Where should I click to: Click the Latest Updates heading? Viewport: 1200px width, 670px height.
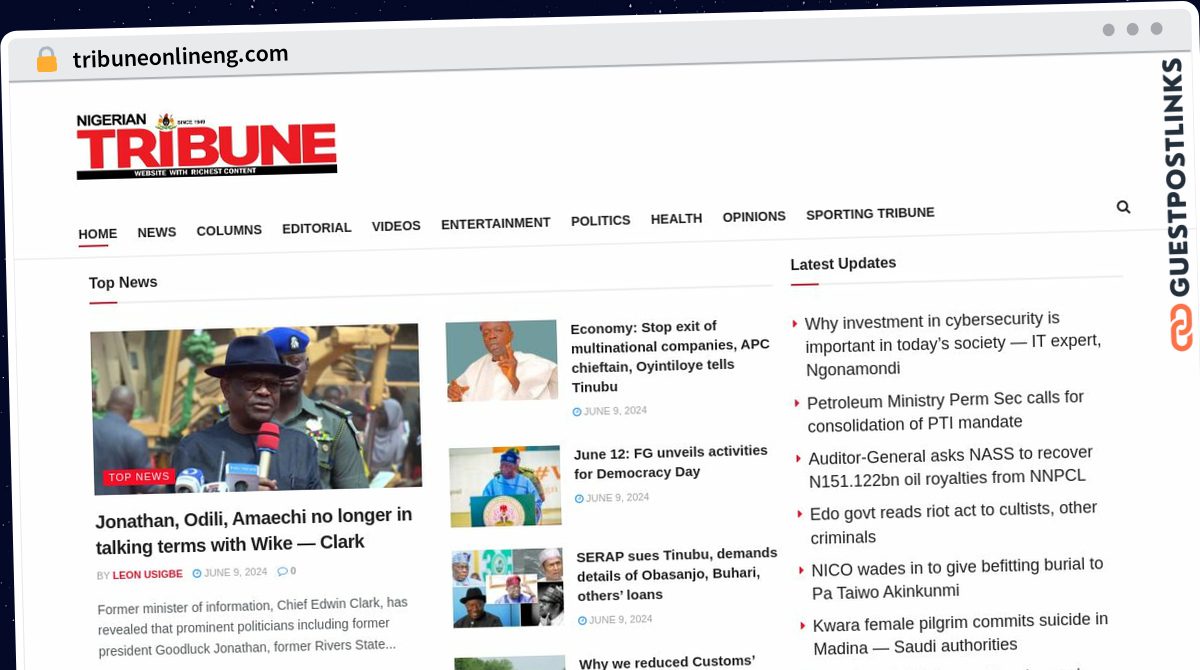point(843,263)
